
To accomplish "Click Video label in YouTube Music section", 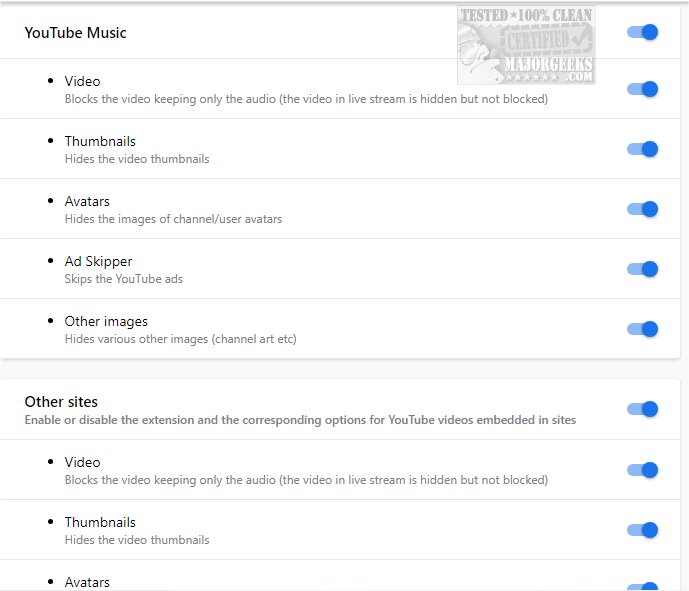I will 82,81.
